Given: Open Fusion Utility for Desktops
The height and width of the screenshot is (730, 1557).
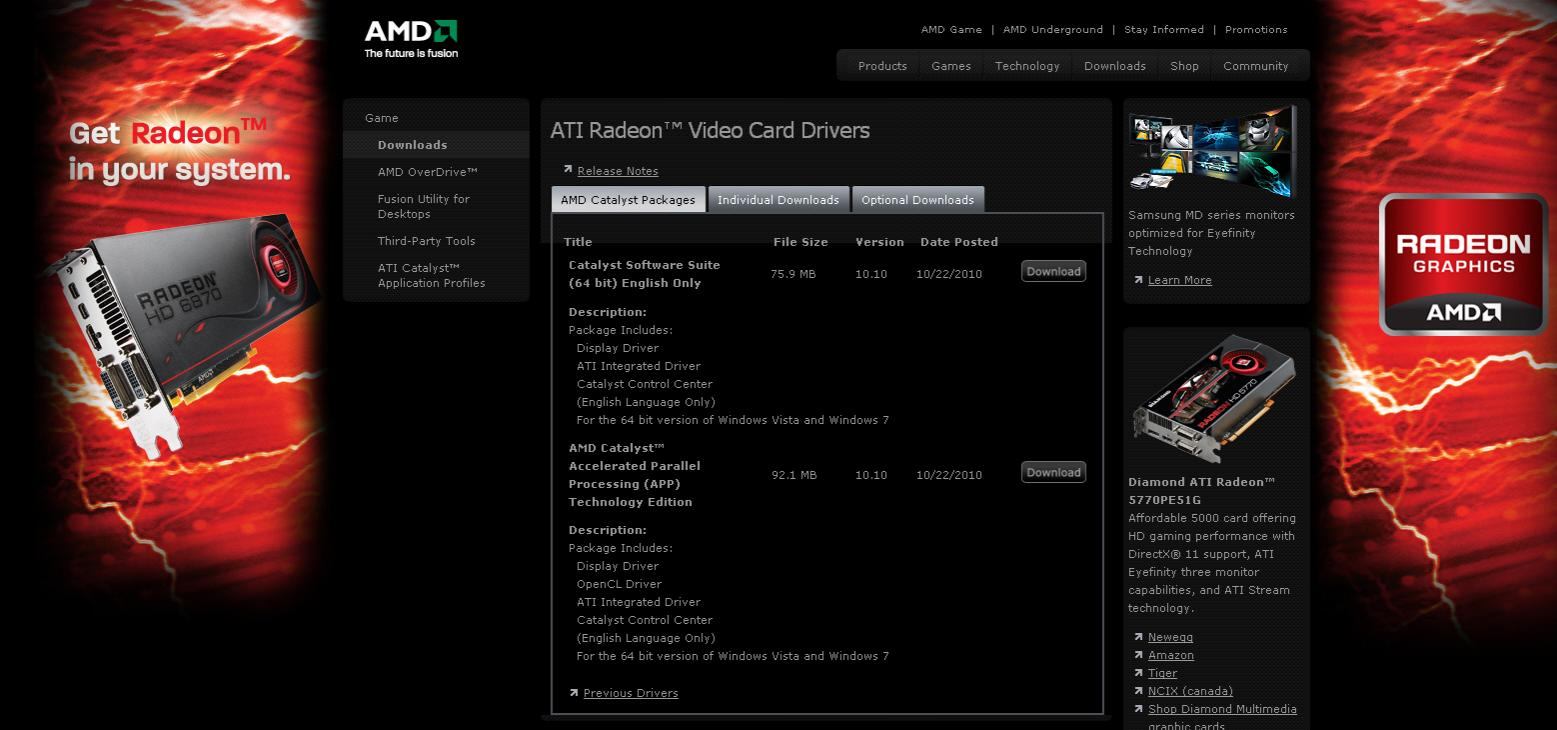Looking at the screenshot, I should click(423, 206).
